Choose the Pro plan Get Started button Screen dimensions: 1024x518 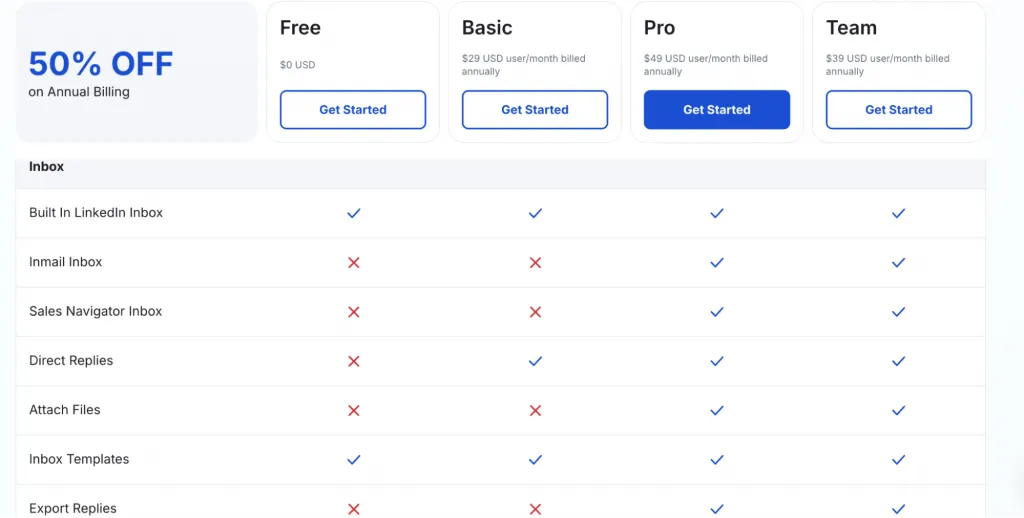716,110
